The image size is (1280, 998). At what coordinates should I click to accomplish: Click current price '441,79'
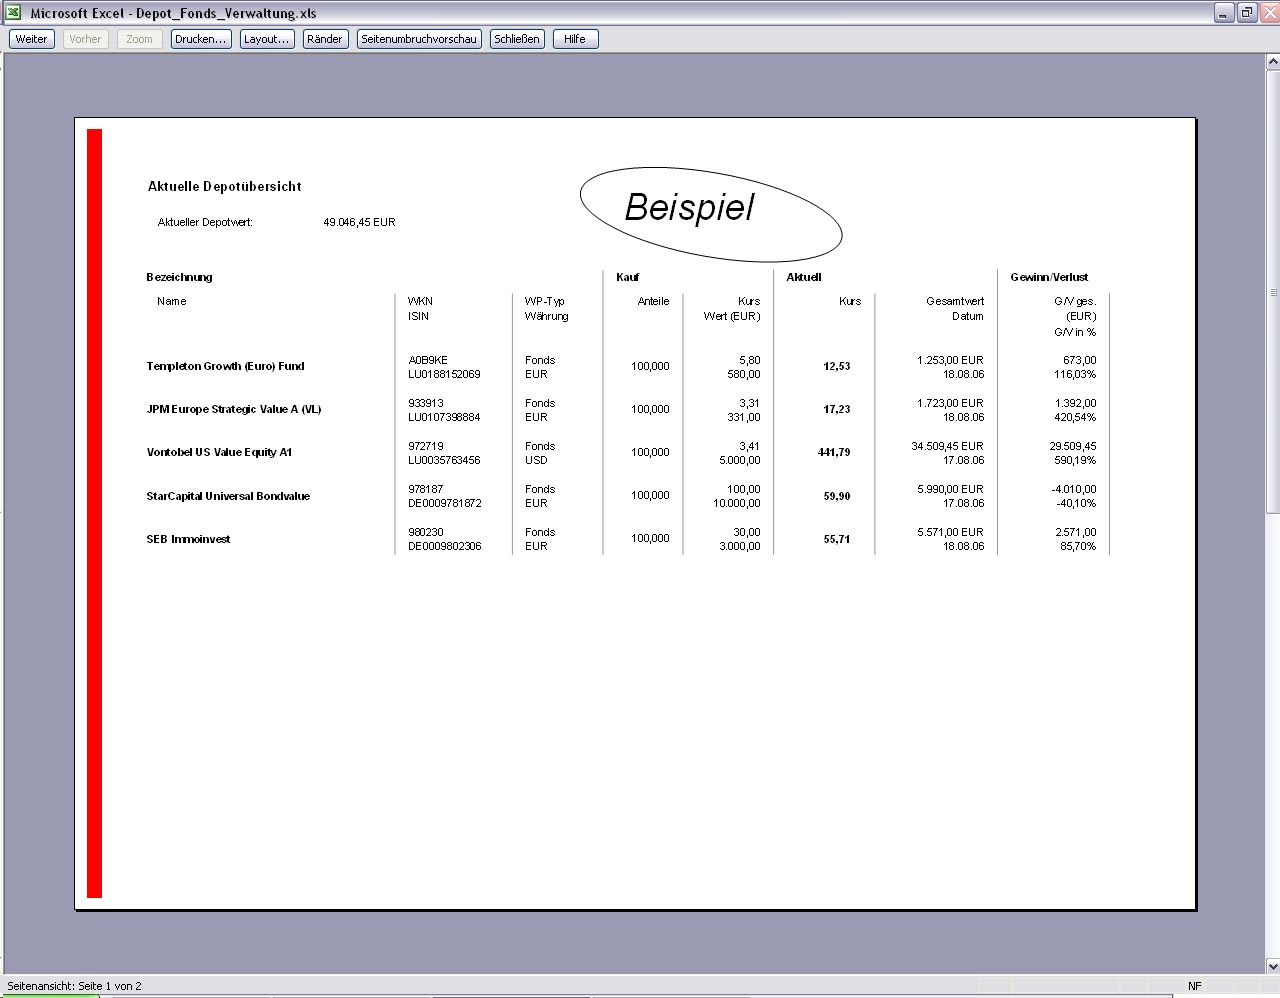(834, 452)
